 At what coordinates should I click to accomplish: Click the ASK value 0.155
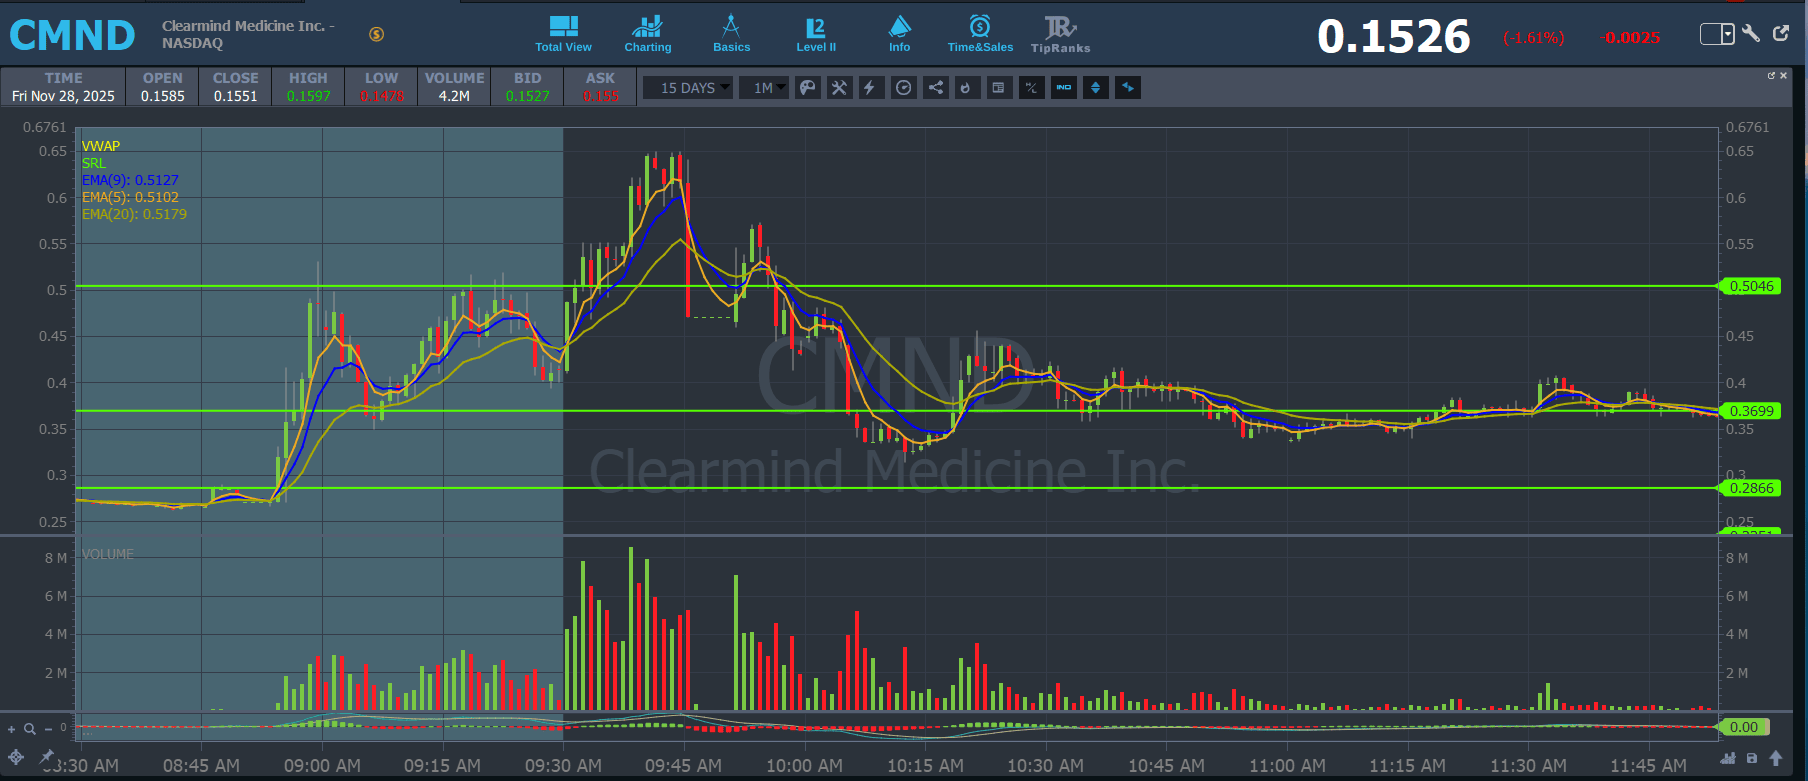tap(601, 96)
